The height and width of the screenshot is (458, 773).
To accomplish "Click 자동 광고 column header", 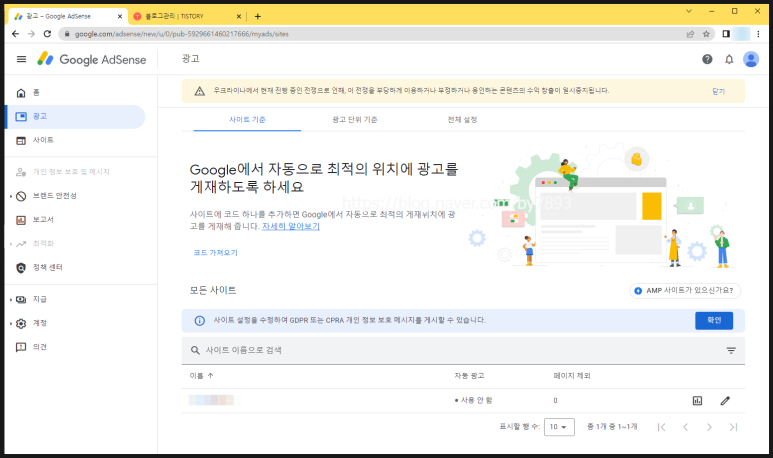I will pos(469,376).
